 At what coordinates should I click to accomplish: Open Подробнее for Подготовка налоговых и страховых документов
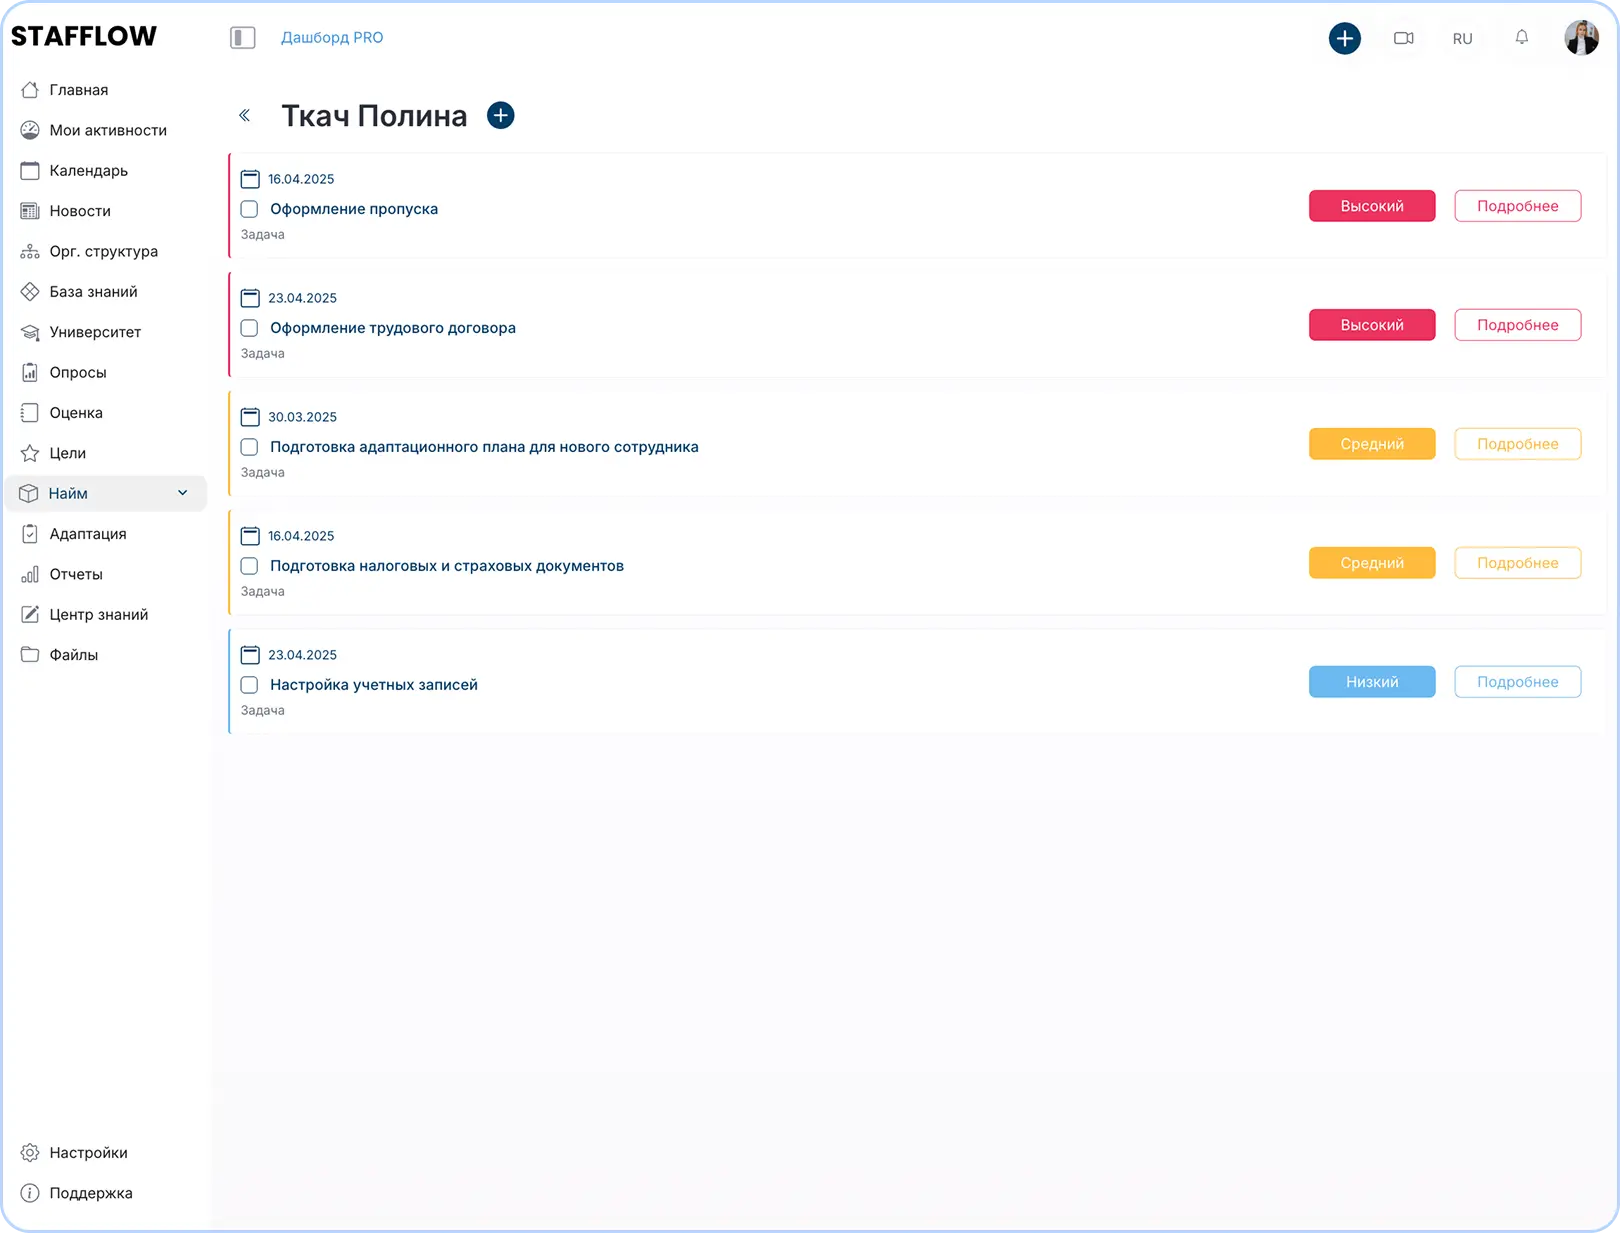point(1517,563)
